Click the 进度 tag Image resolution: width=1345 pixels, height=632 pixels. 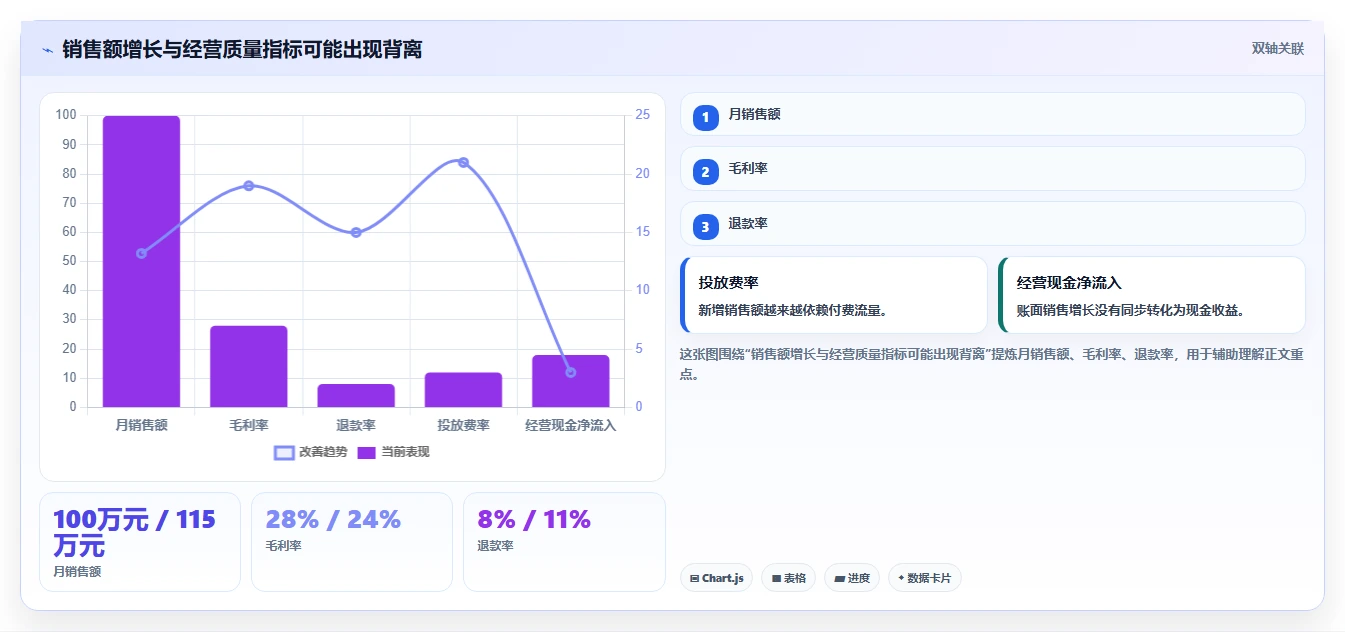pyautogui.click(x=851, y=578)
